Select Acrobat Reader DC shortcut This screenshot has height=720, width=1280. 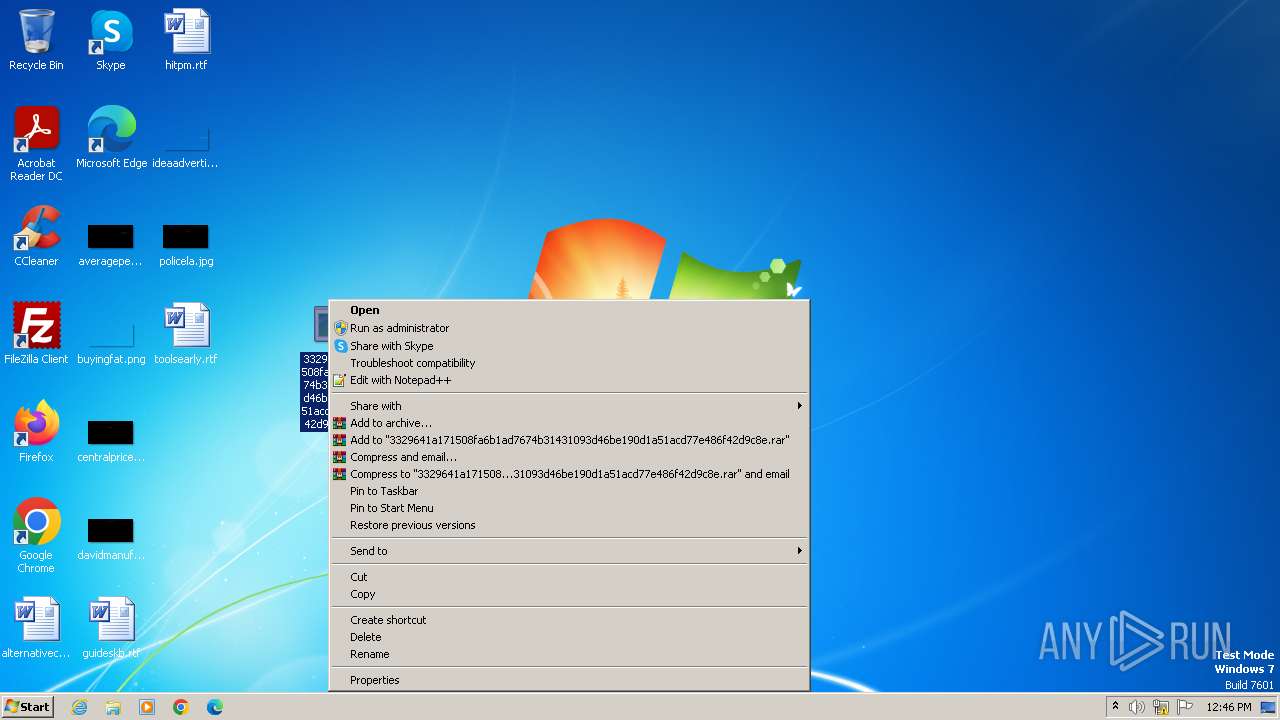(36, 144)
